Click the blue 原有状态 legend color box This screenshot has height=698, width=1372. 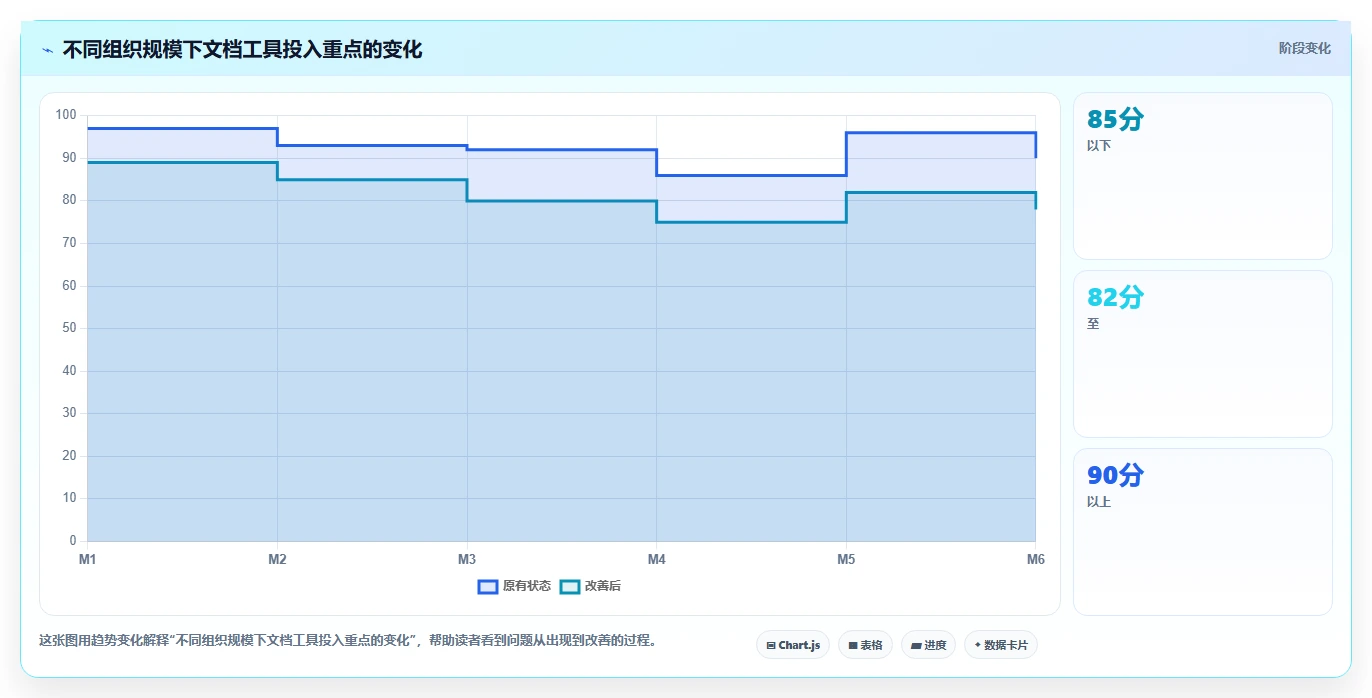click(488, 586)
